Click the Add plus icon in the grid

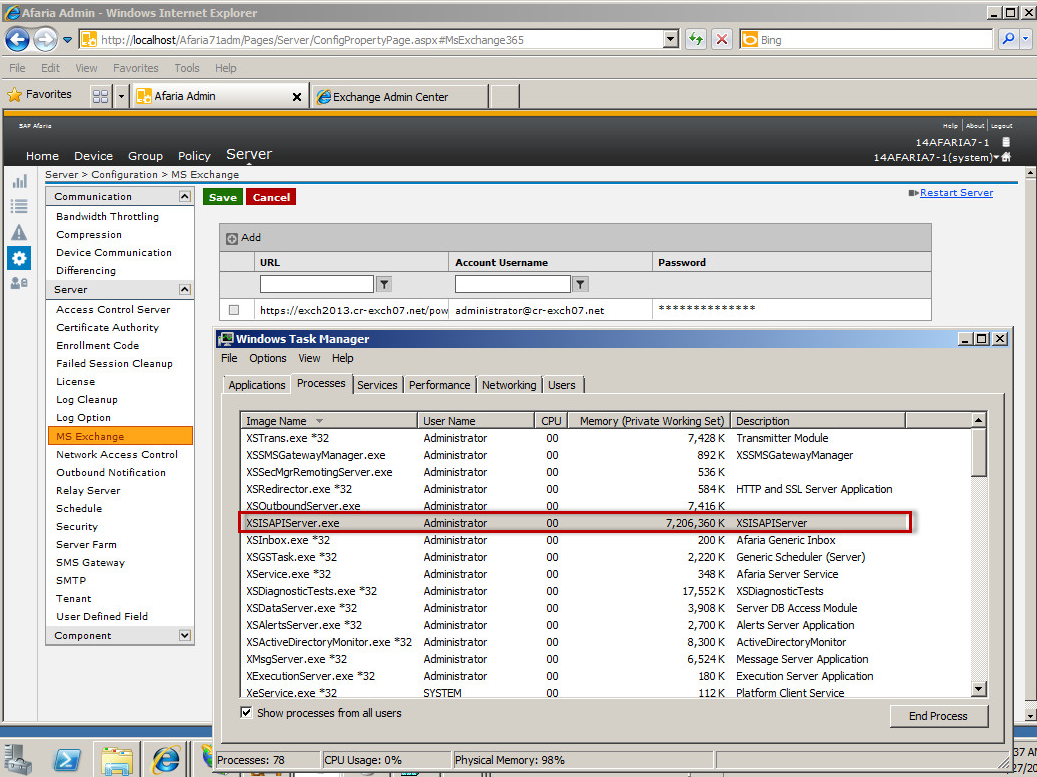coord(231,239)
